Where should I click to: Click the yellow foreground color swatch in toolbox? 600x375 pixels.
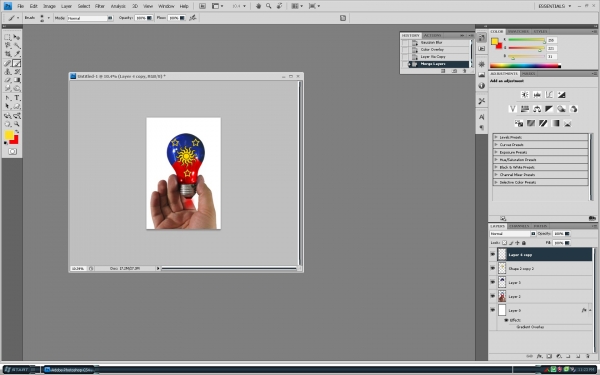pos(9,135)
